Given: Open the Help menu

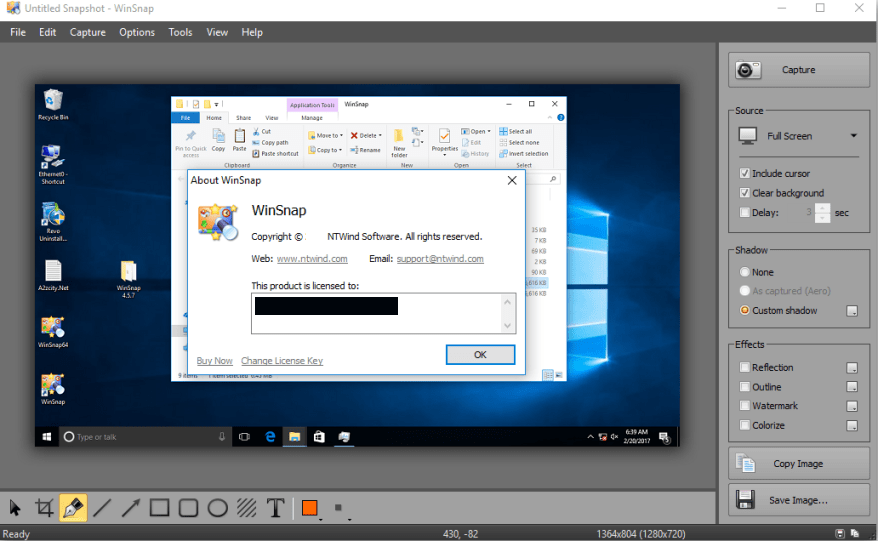Looking at the screenshot, I should [252, 32].
